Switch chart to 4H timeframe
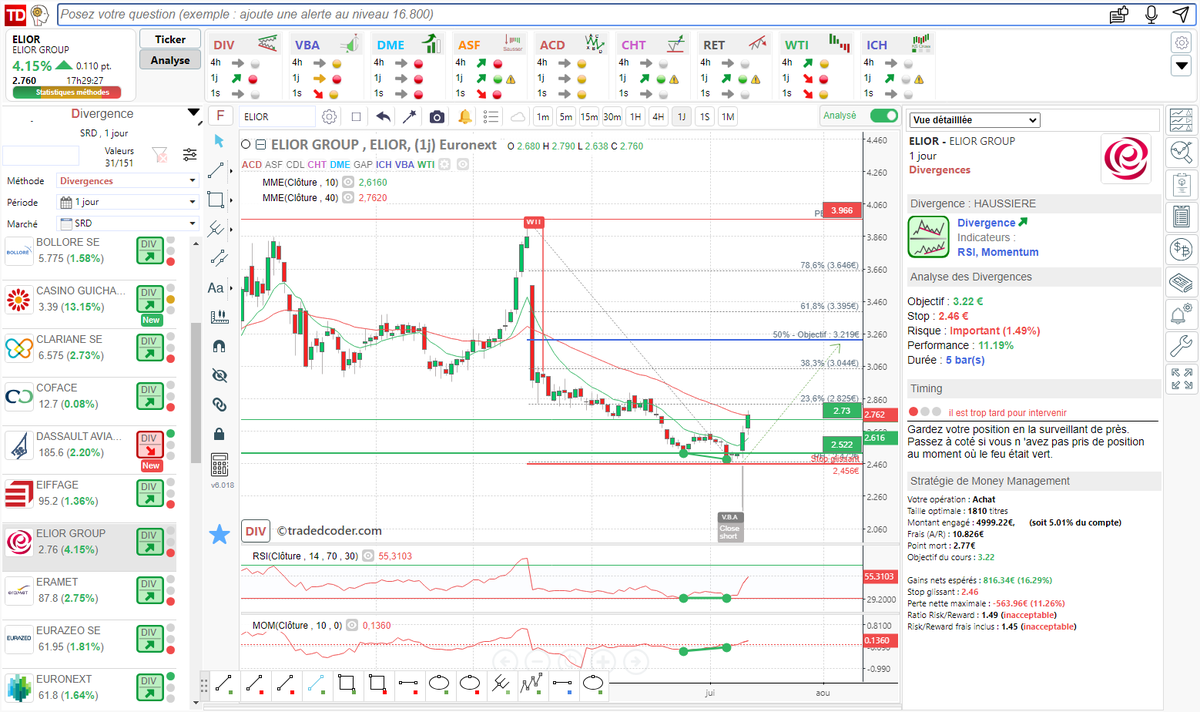Viewport: 1200px width, 712px height. point(658,116)
